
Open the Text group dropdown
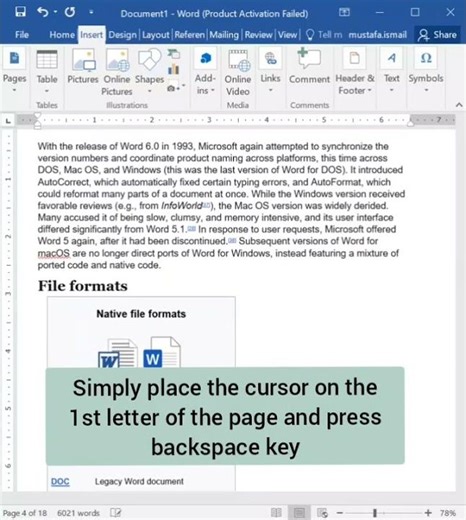pyautogui.click(x=392, y=71)
